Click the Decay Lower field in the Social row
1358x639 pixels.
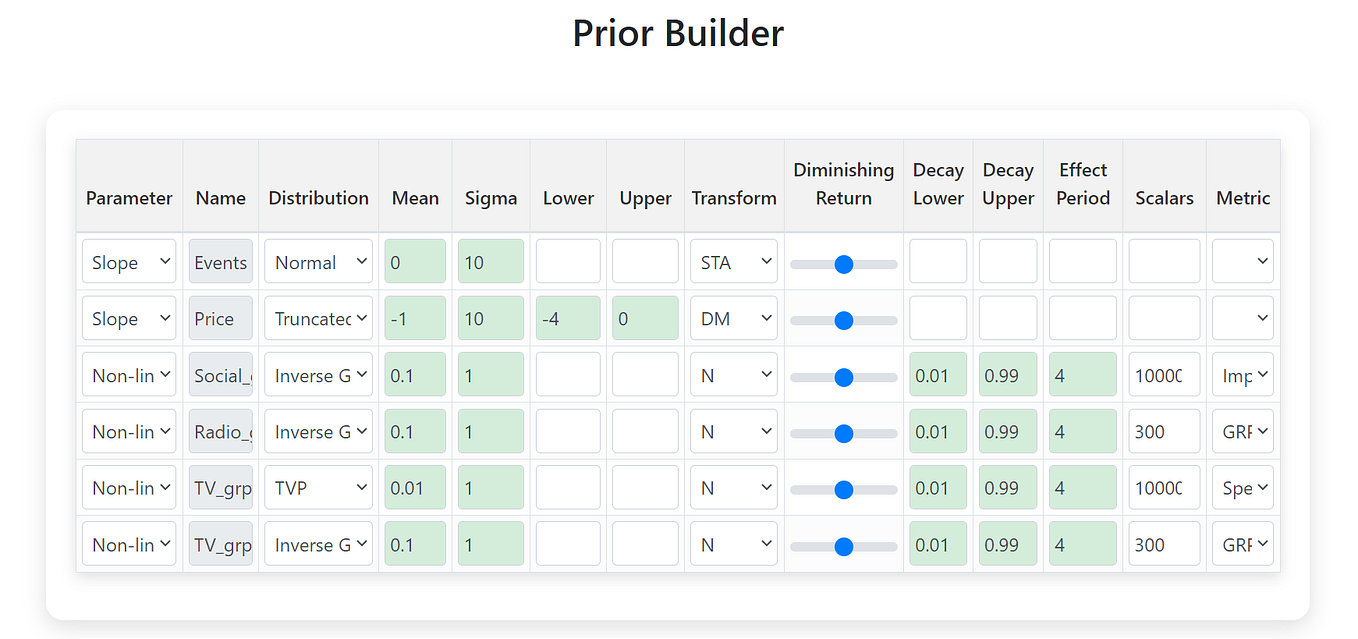938,375
